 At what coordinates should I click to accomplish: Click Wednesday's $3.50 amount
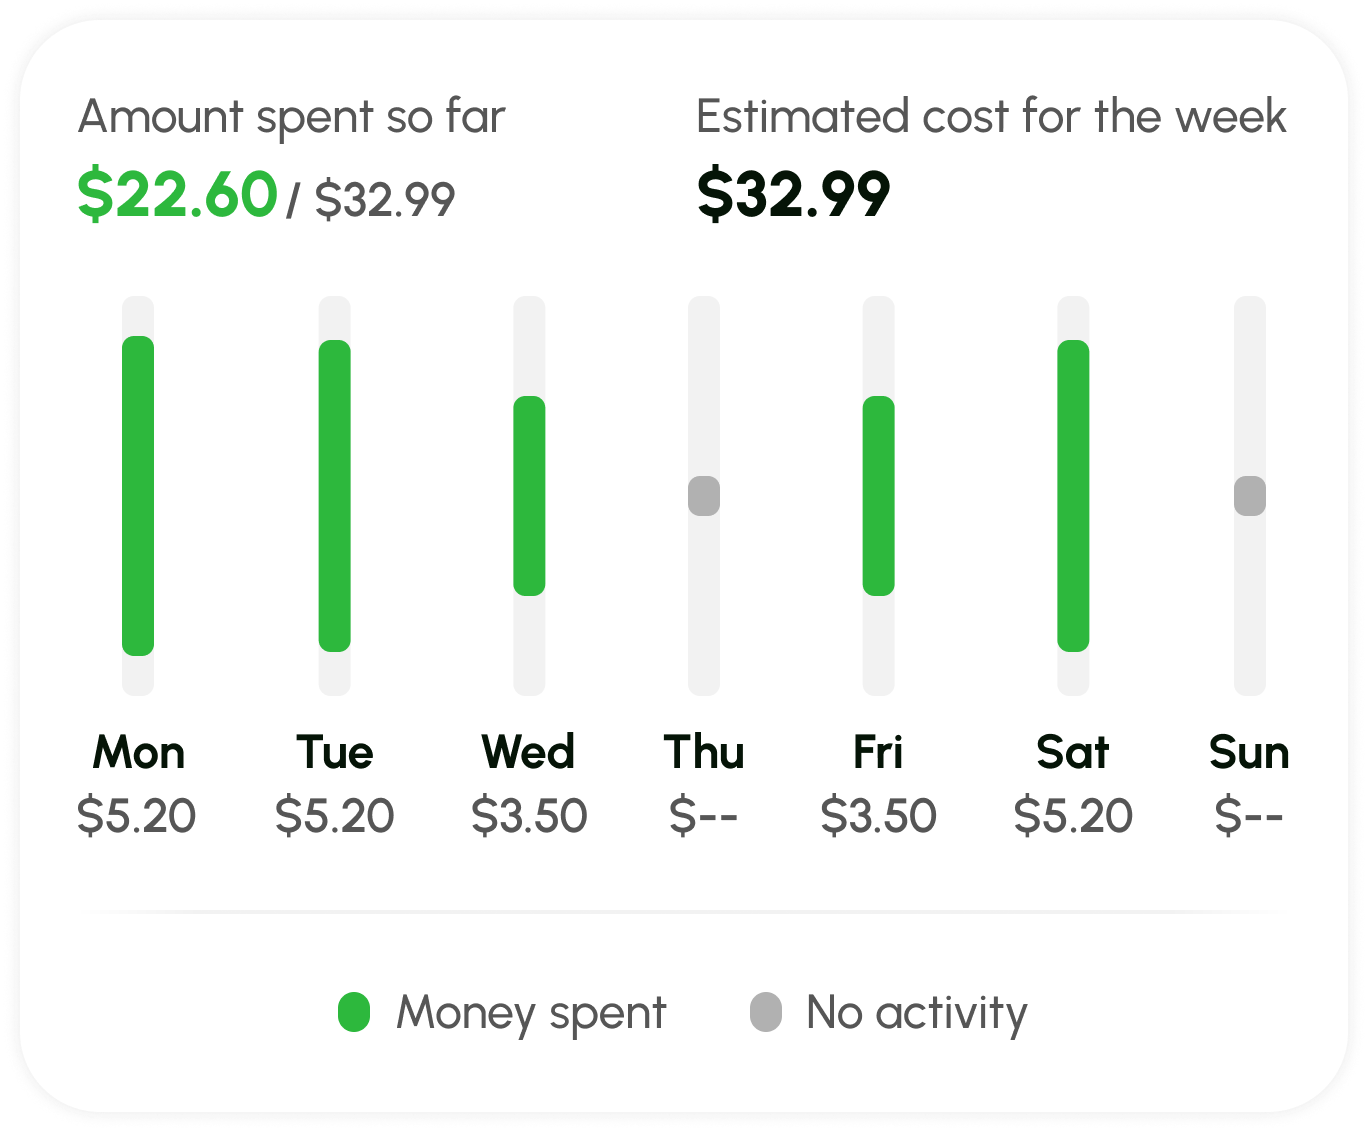(x=529, y=816)
